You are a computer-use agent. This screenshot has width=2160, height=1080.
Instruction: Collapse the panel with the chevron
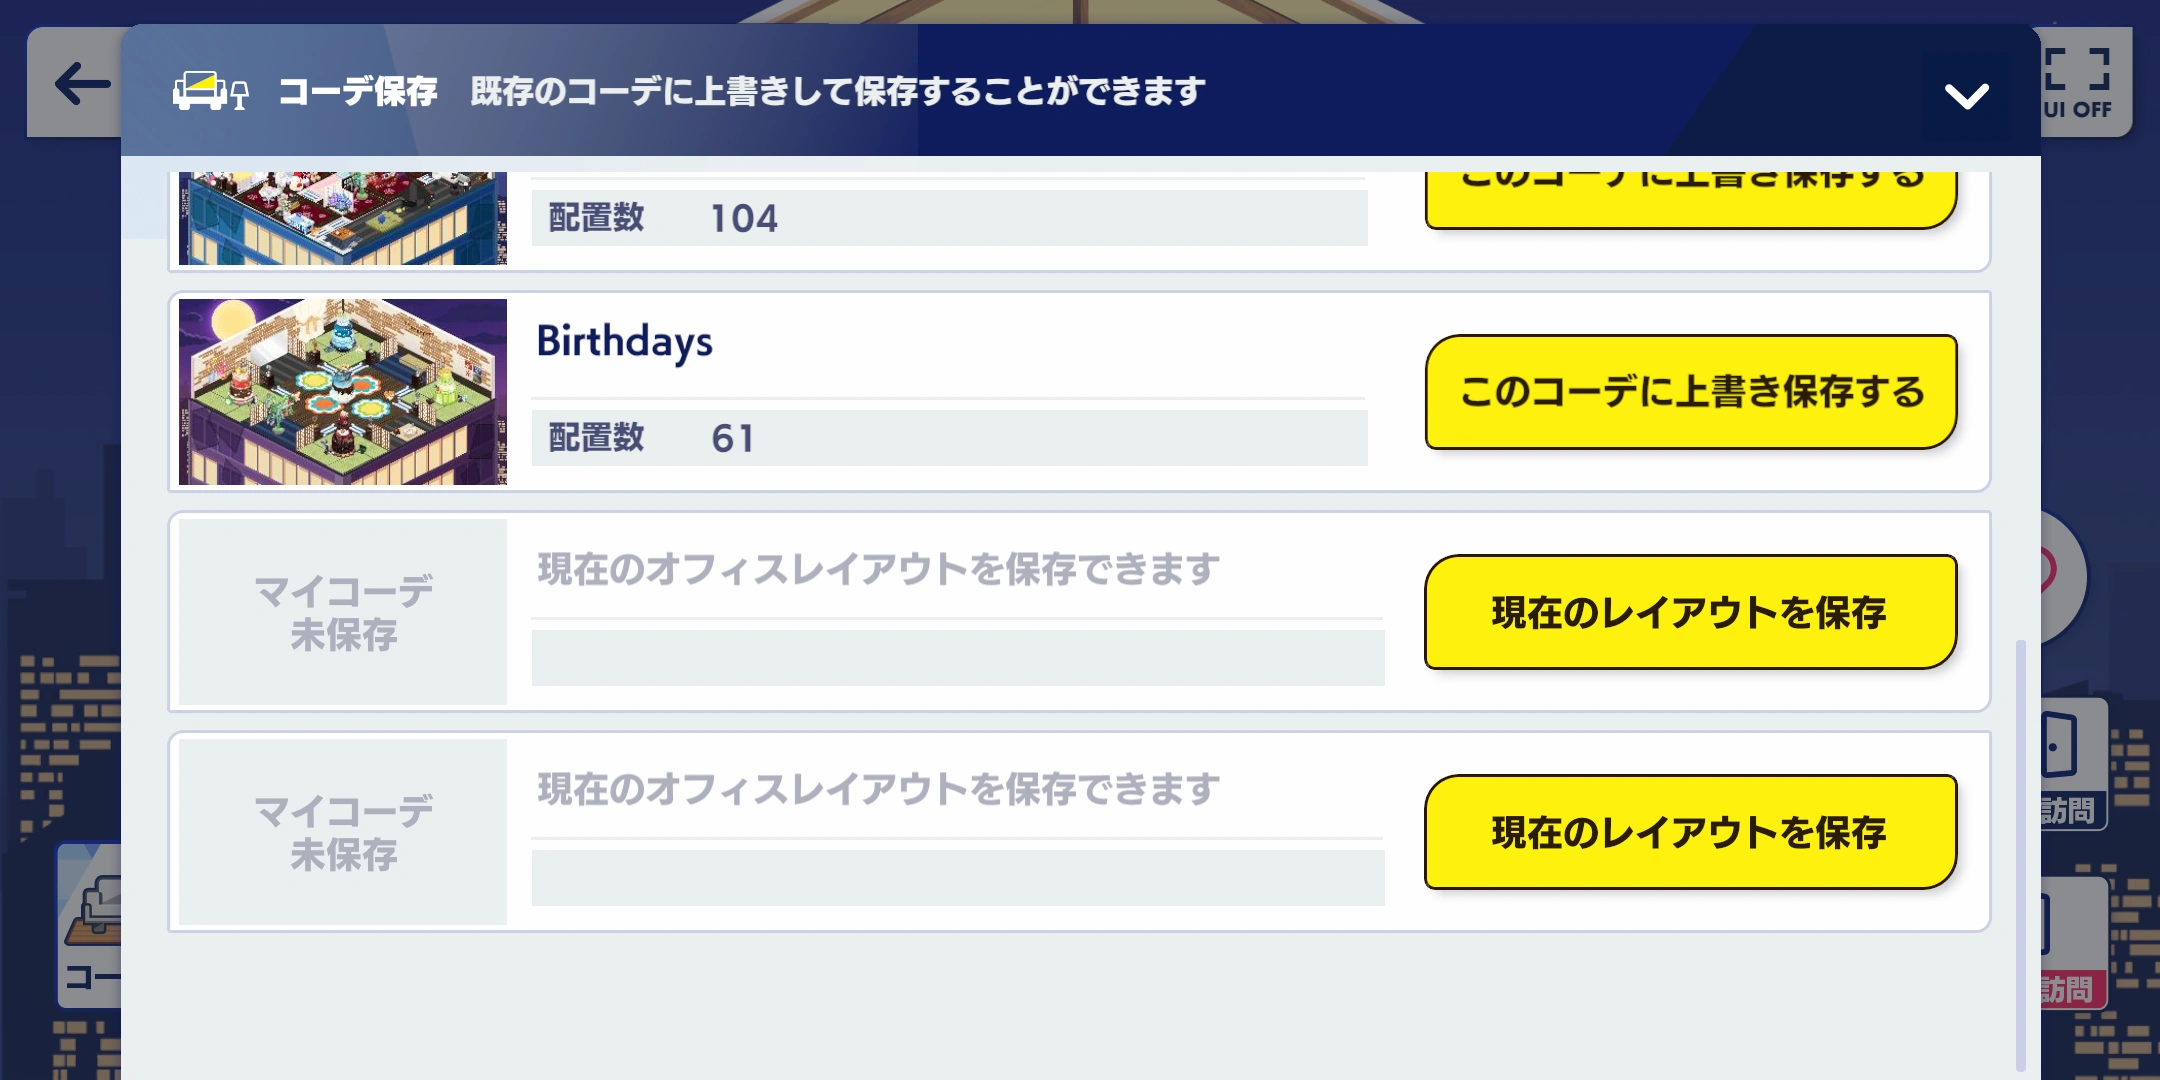(x=1966, y=96)
